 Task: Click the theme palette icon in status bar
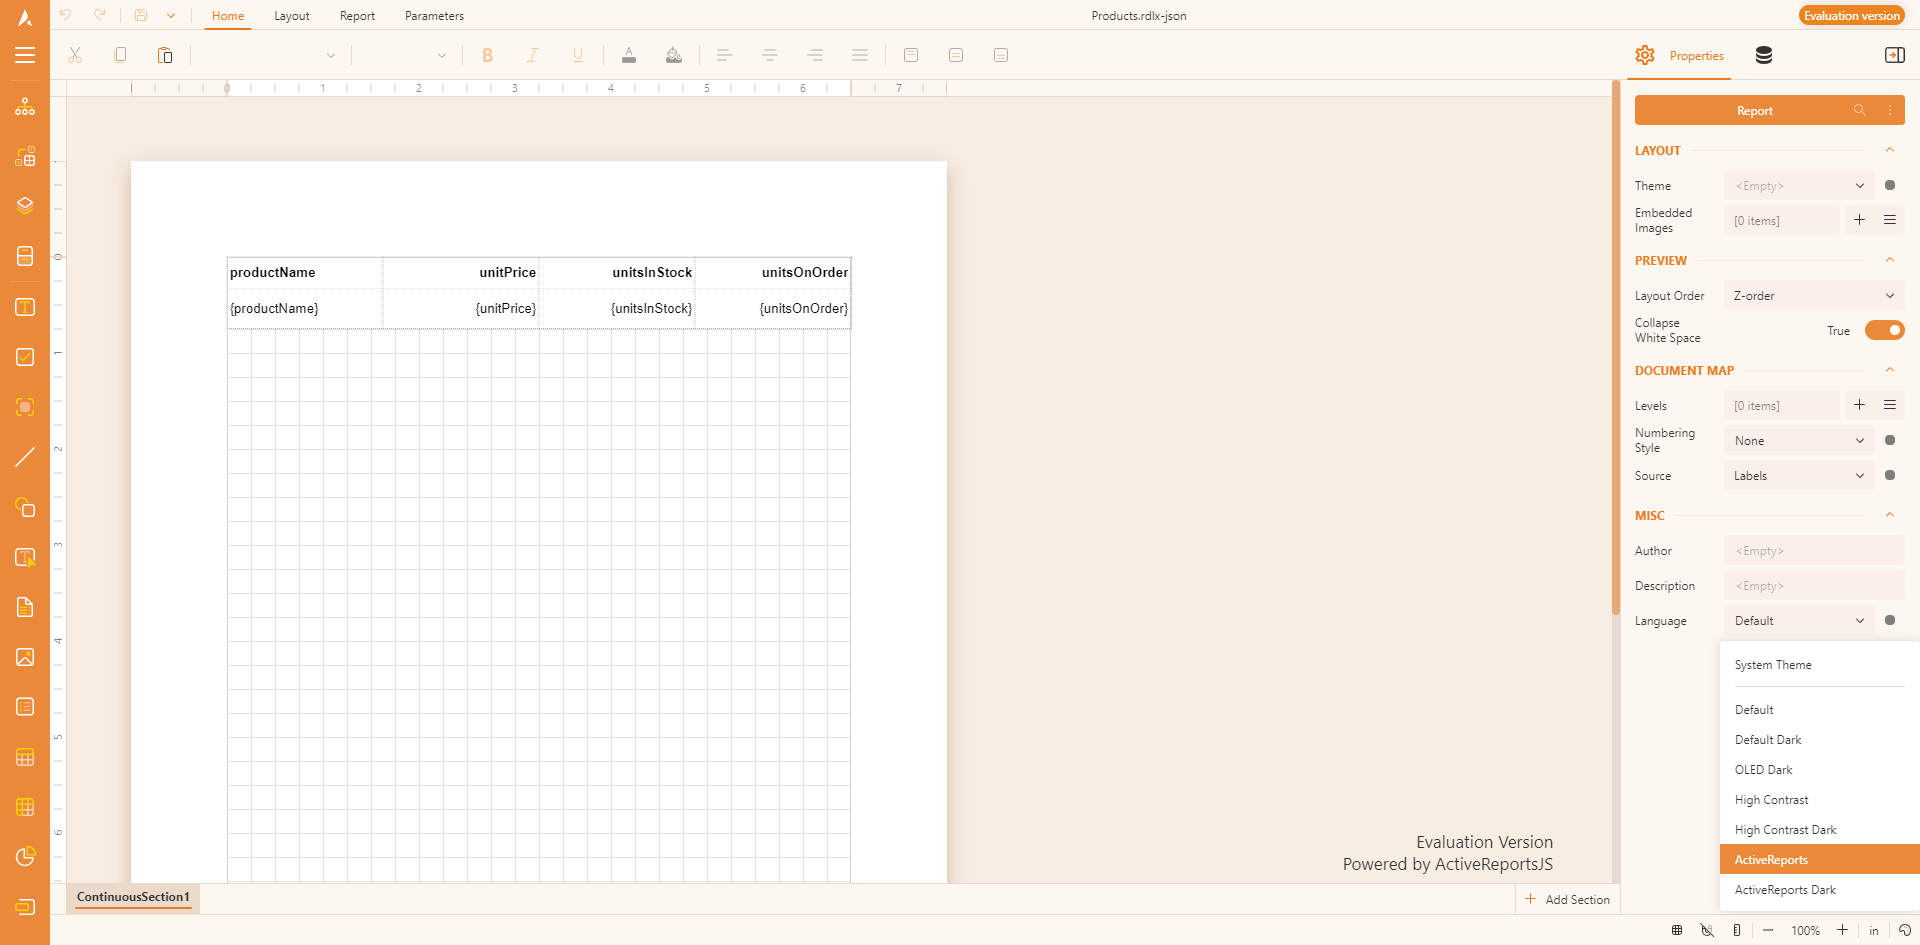[x=1905, y=930]
